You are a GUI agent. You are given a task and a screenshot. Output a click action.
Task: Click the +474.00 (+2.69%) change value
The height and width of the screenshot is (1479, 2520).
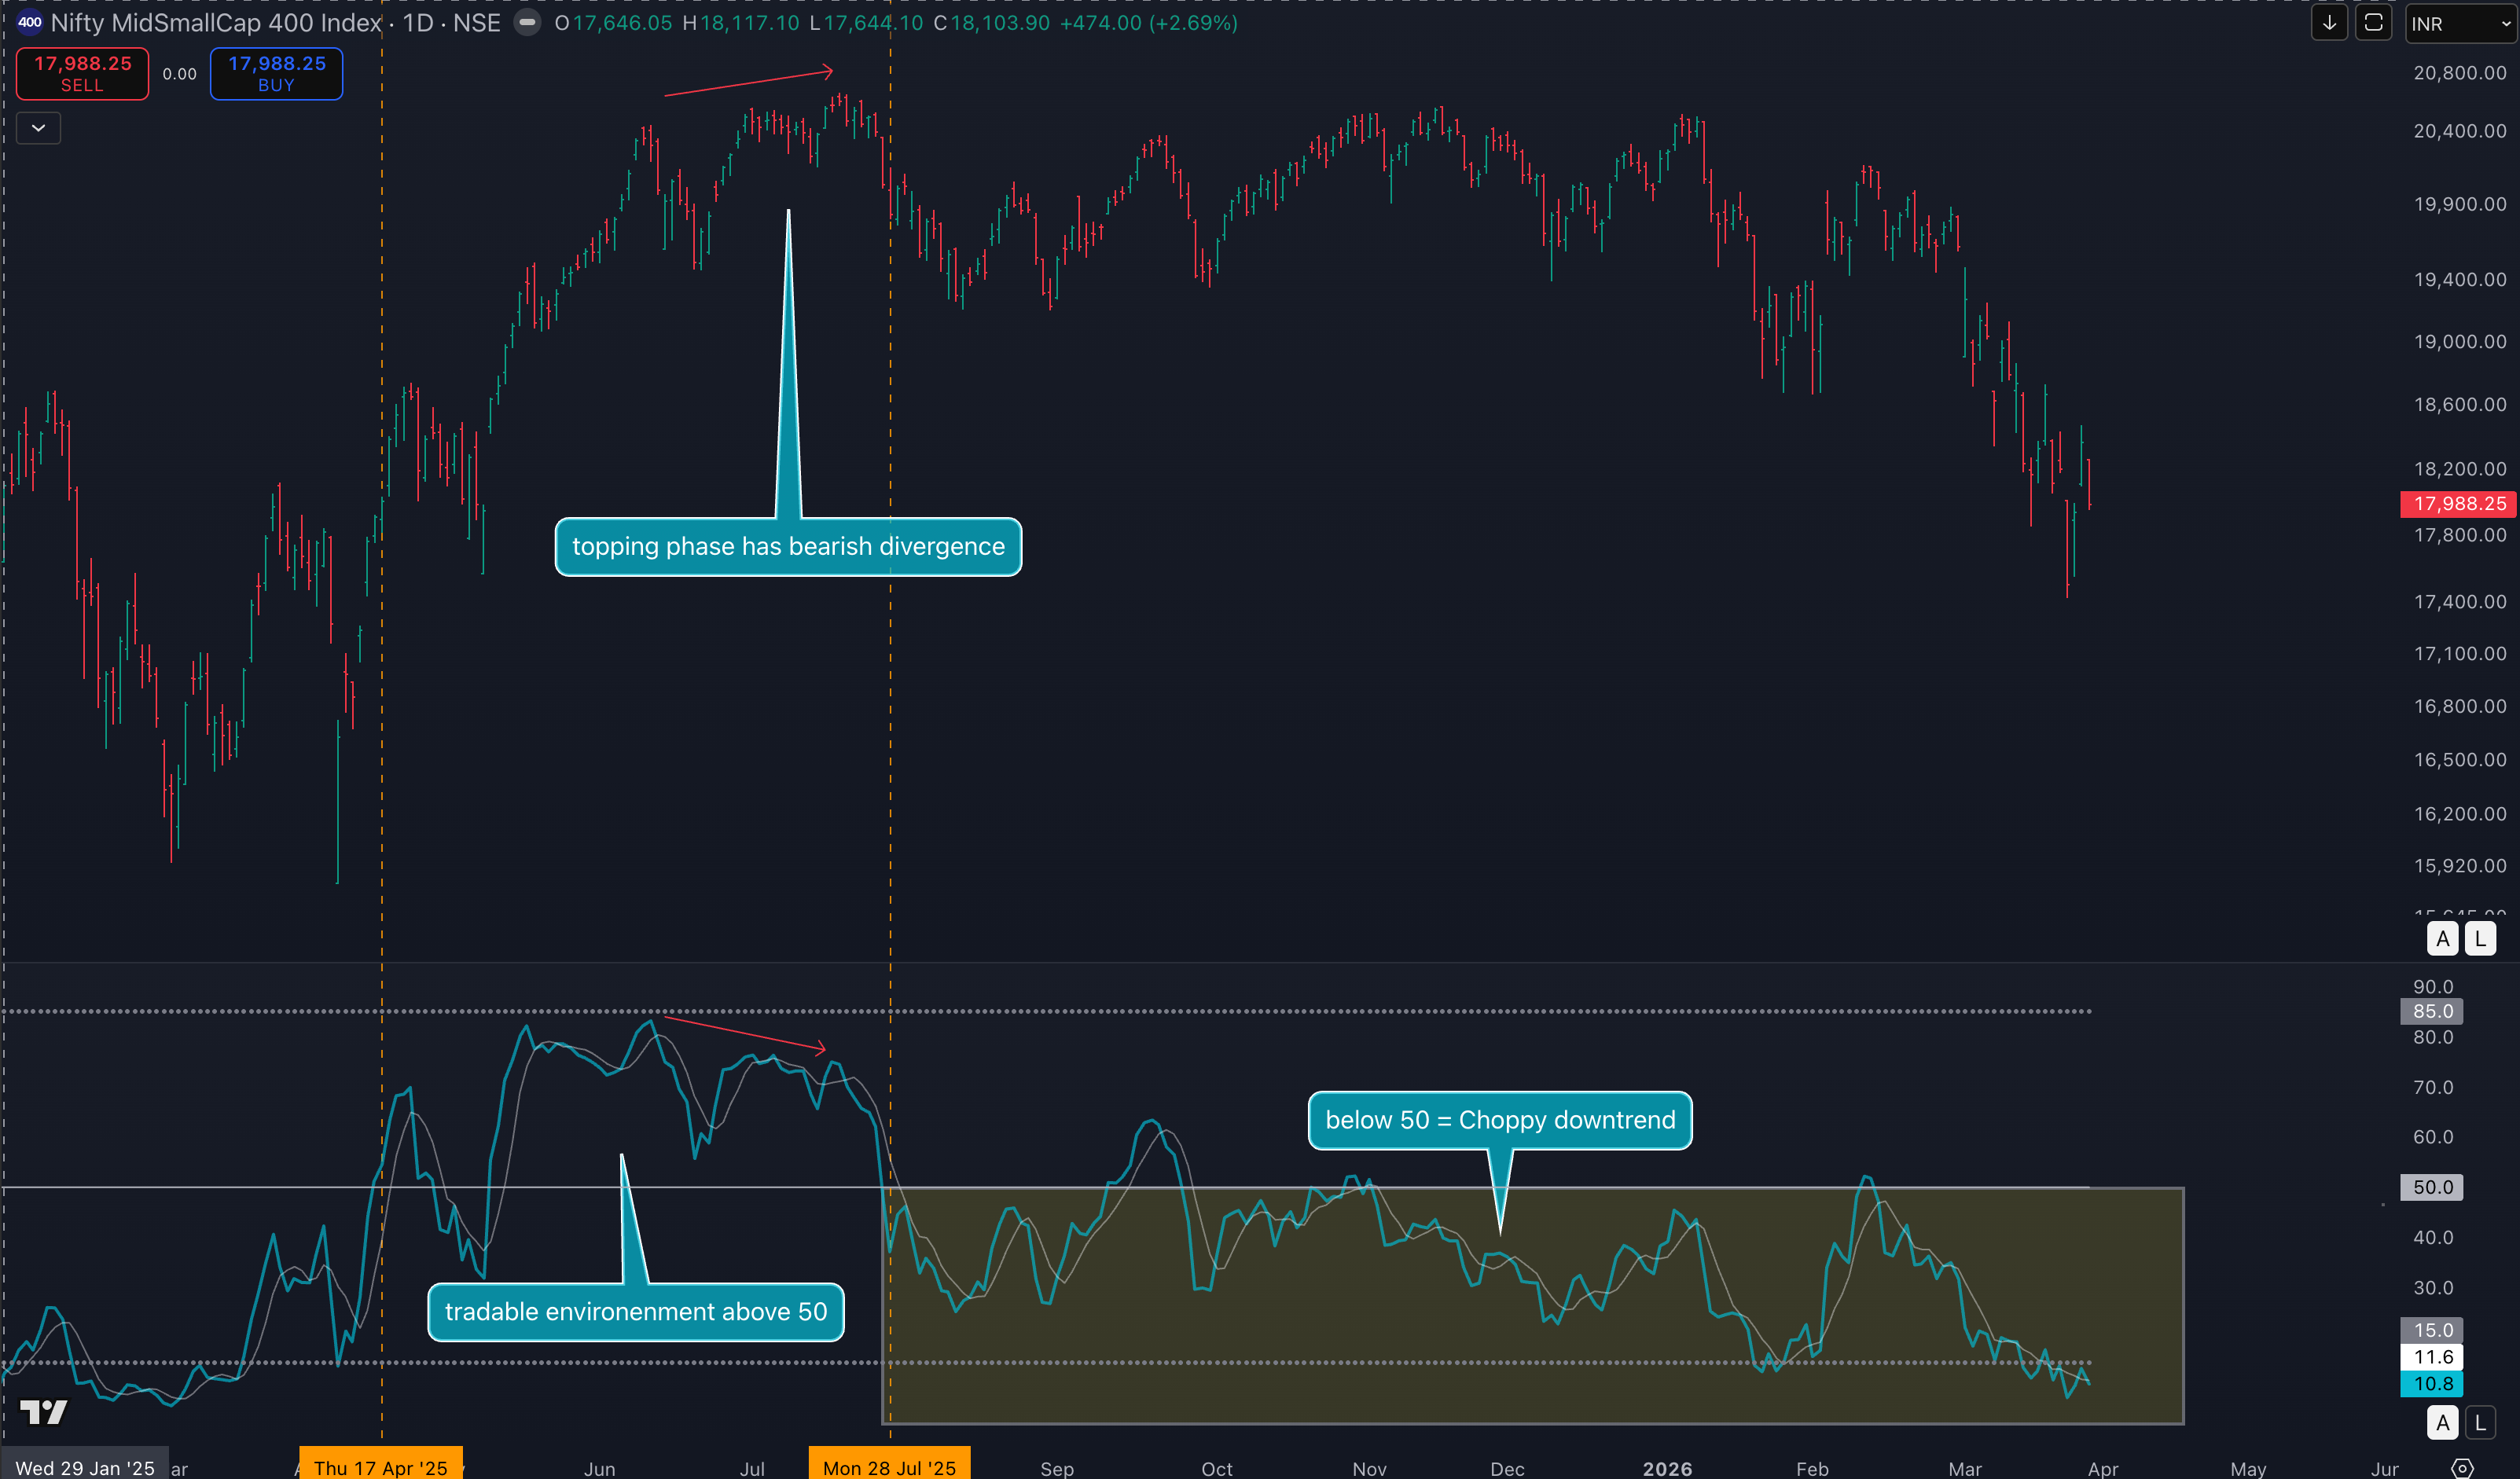[x=1148, y=23]
